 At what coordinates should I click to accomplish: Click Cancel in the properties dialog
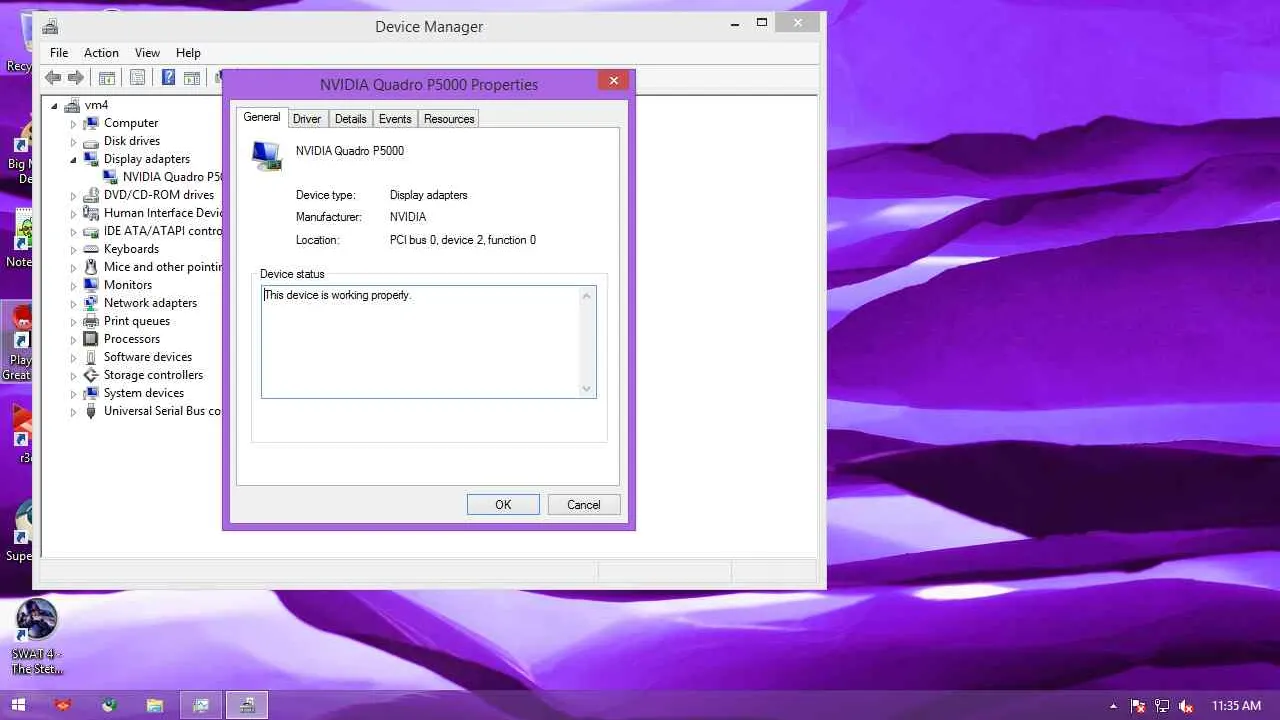click(x=584, y=505)
